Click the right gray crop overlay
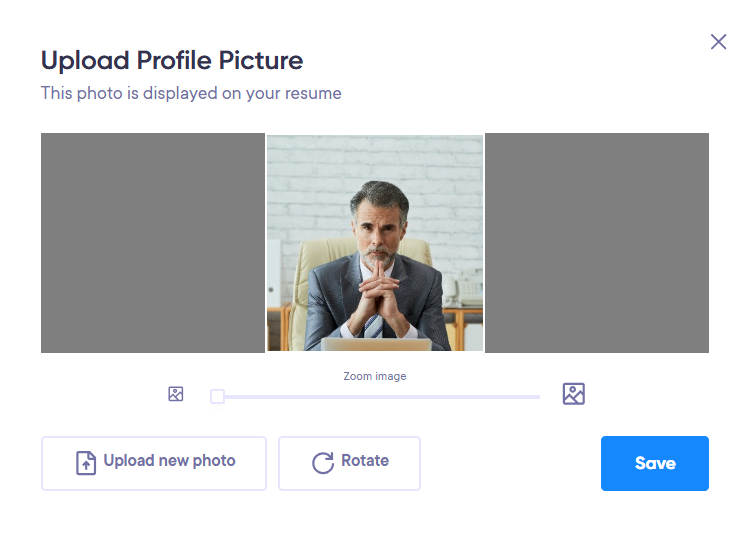Screen dimensions: 749x535 [597, 243]
